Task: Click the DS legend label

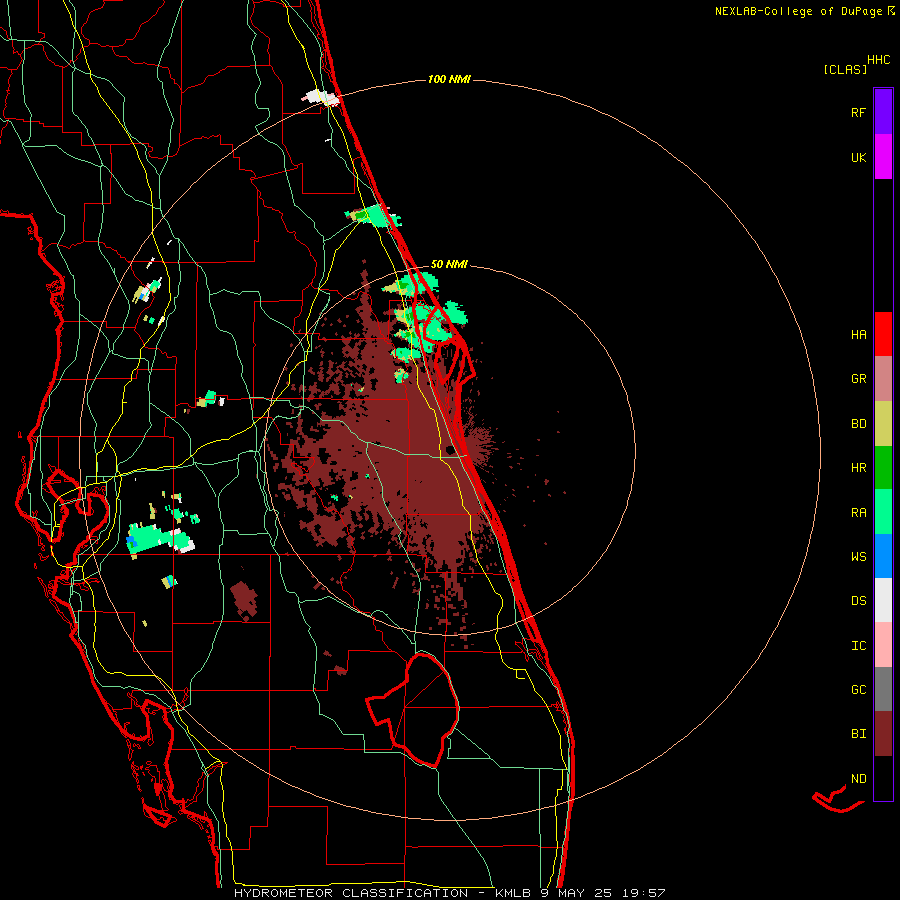Action: pos(858,601)
